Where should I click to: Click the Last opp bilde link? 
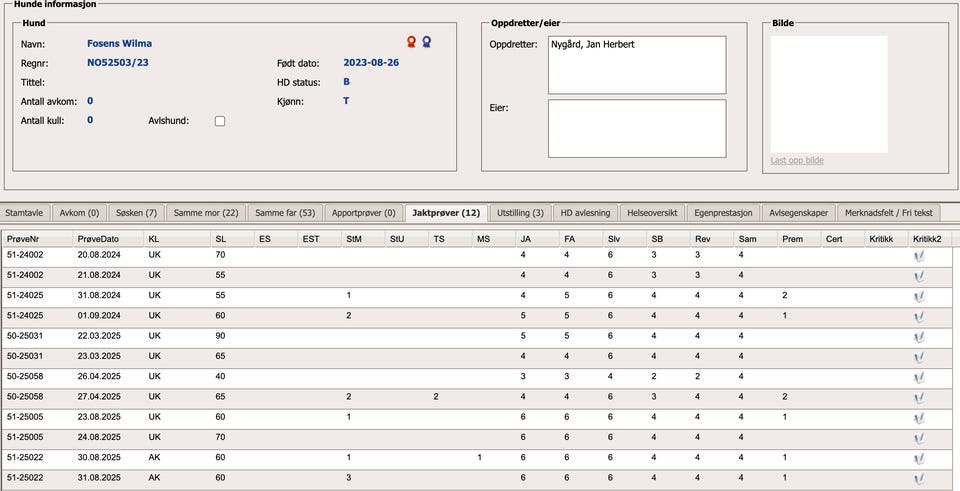click(x=797, y=161)
